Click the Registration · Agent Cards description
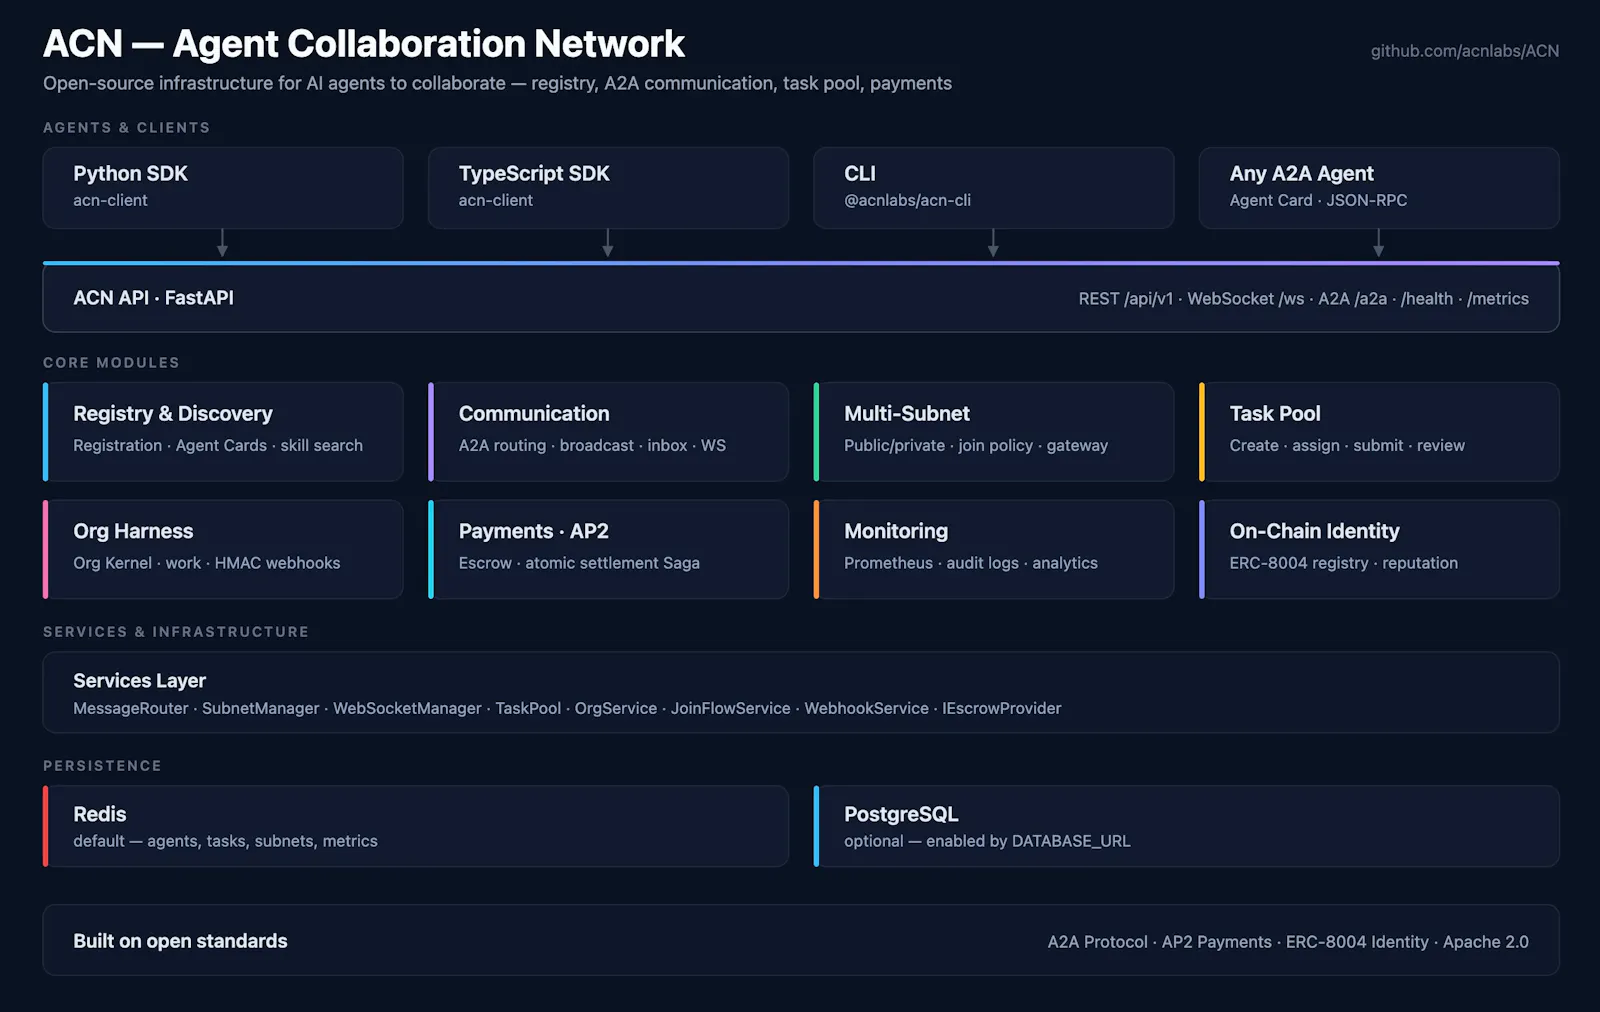1600x1012 pixels. pos(218,446)
